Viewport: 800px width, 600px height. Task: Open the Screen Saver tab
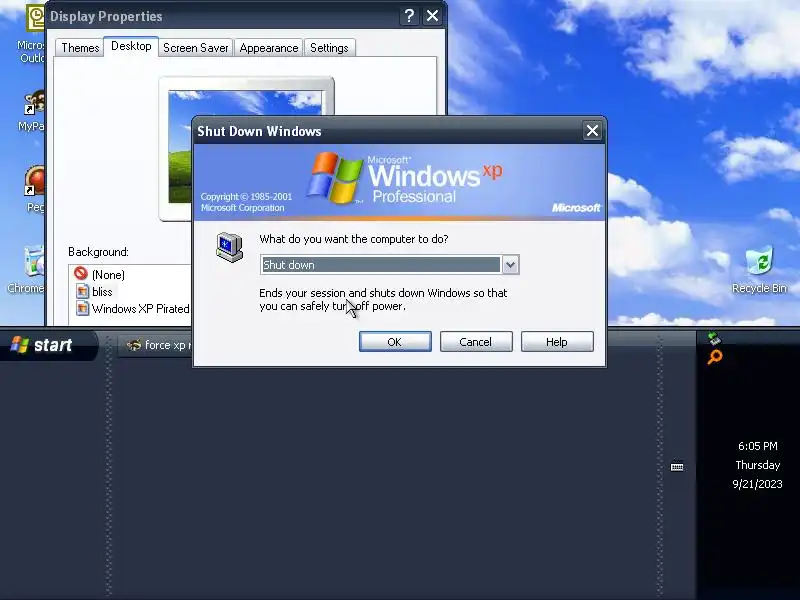pos(195,48)
